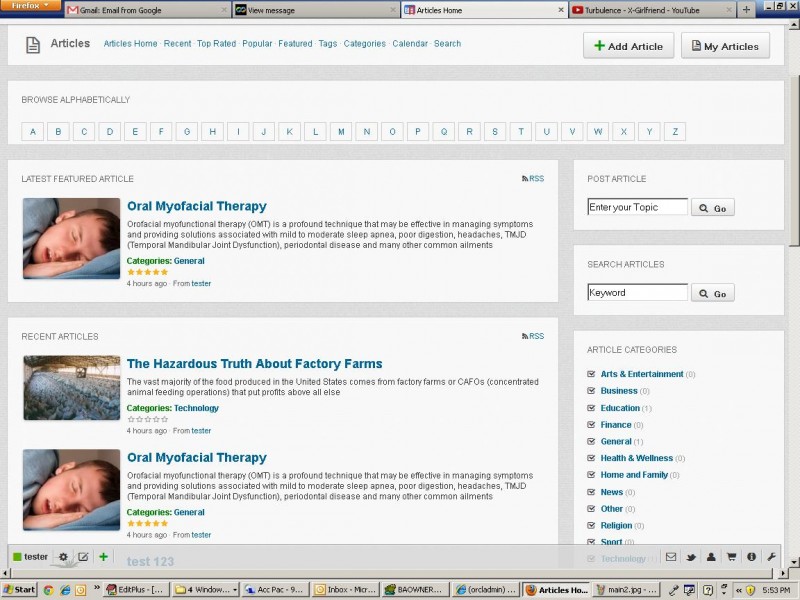Switch to the View message browser tab
Image resolution: width=800 pixels, height=600 pixels.
316,10
